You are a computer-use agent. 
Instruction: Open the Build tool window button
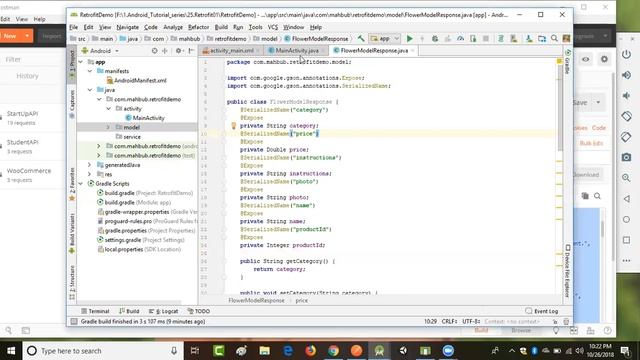[129, 311]
